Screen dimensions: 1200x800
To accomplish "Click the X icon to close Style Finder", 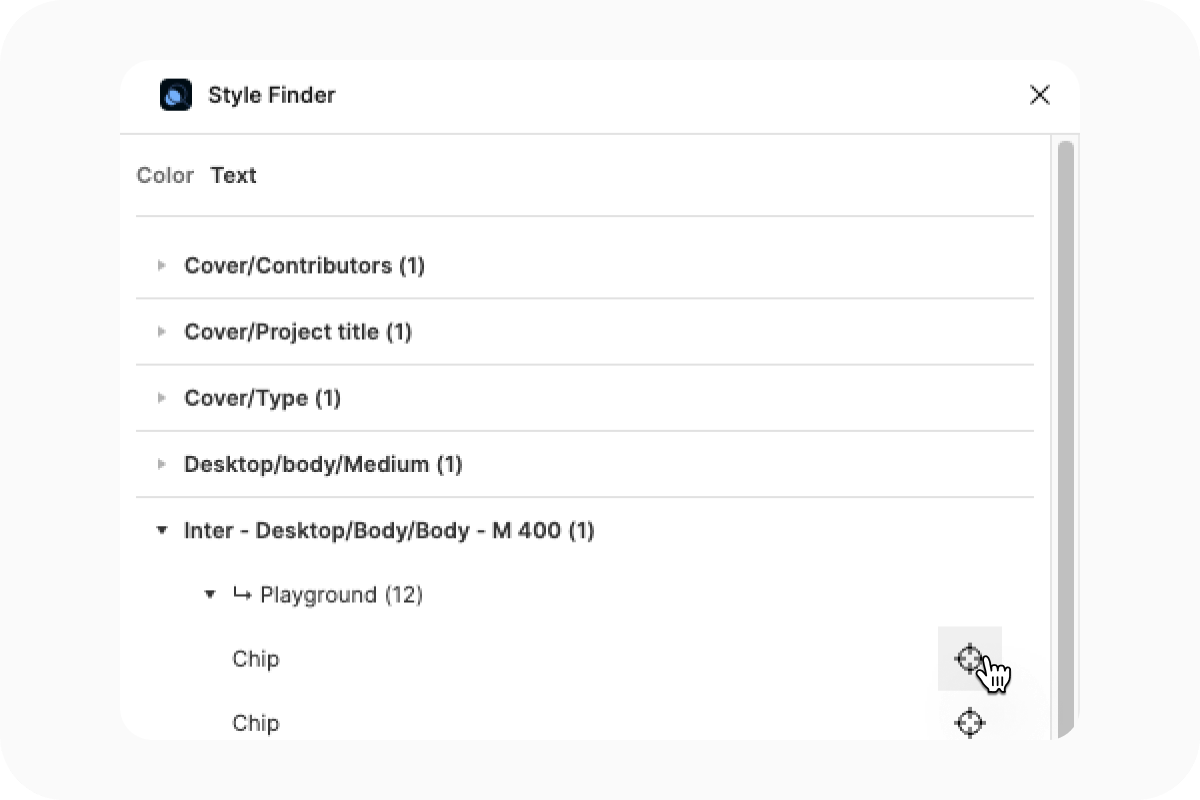I will coord(1040,95).
